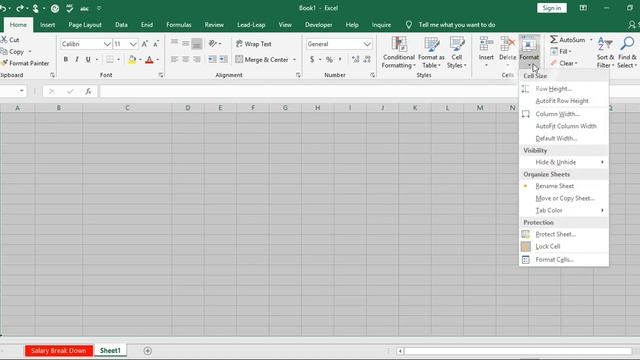Toggle underline formatting

pyautogui.click(x=88, y=60)
